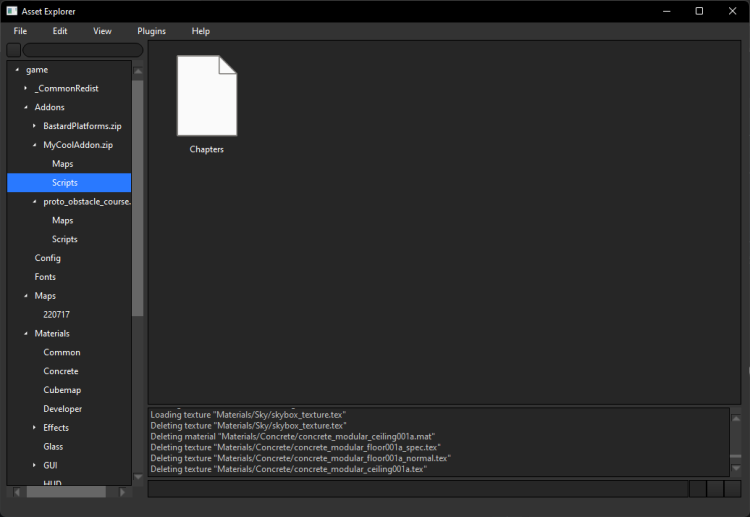The image size is (750, 517).
Task: Open the Plugins menu
Action: [x=151, y=31]
